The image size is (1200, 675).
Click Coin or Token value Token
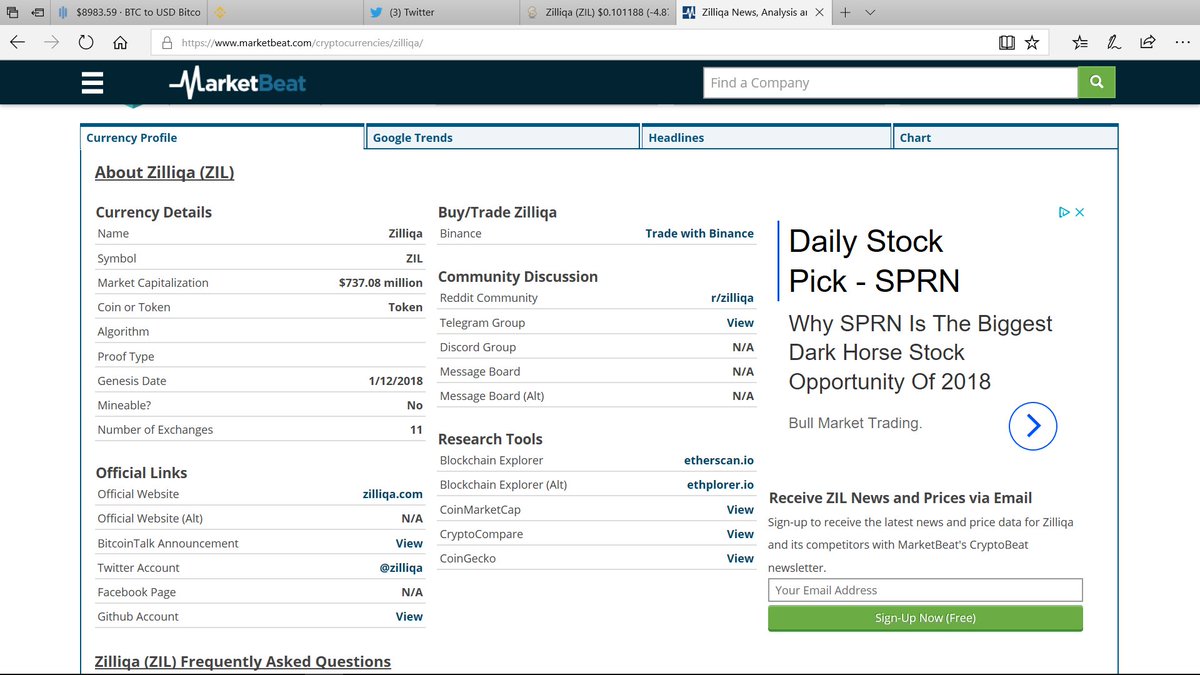[405, 307]
